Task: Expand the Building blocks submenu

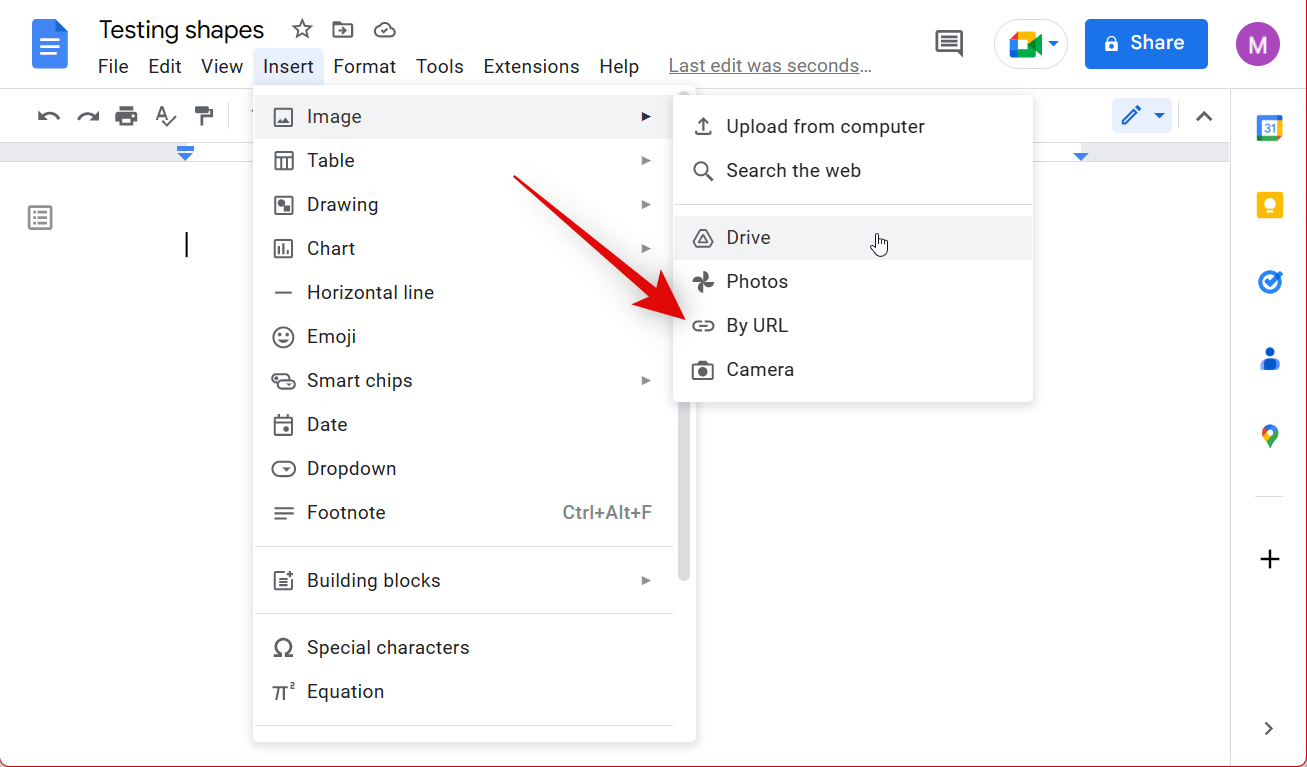Action: click(463, 581)
